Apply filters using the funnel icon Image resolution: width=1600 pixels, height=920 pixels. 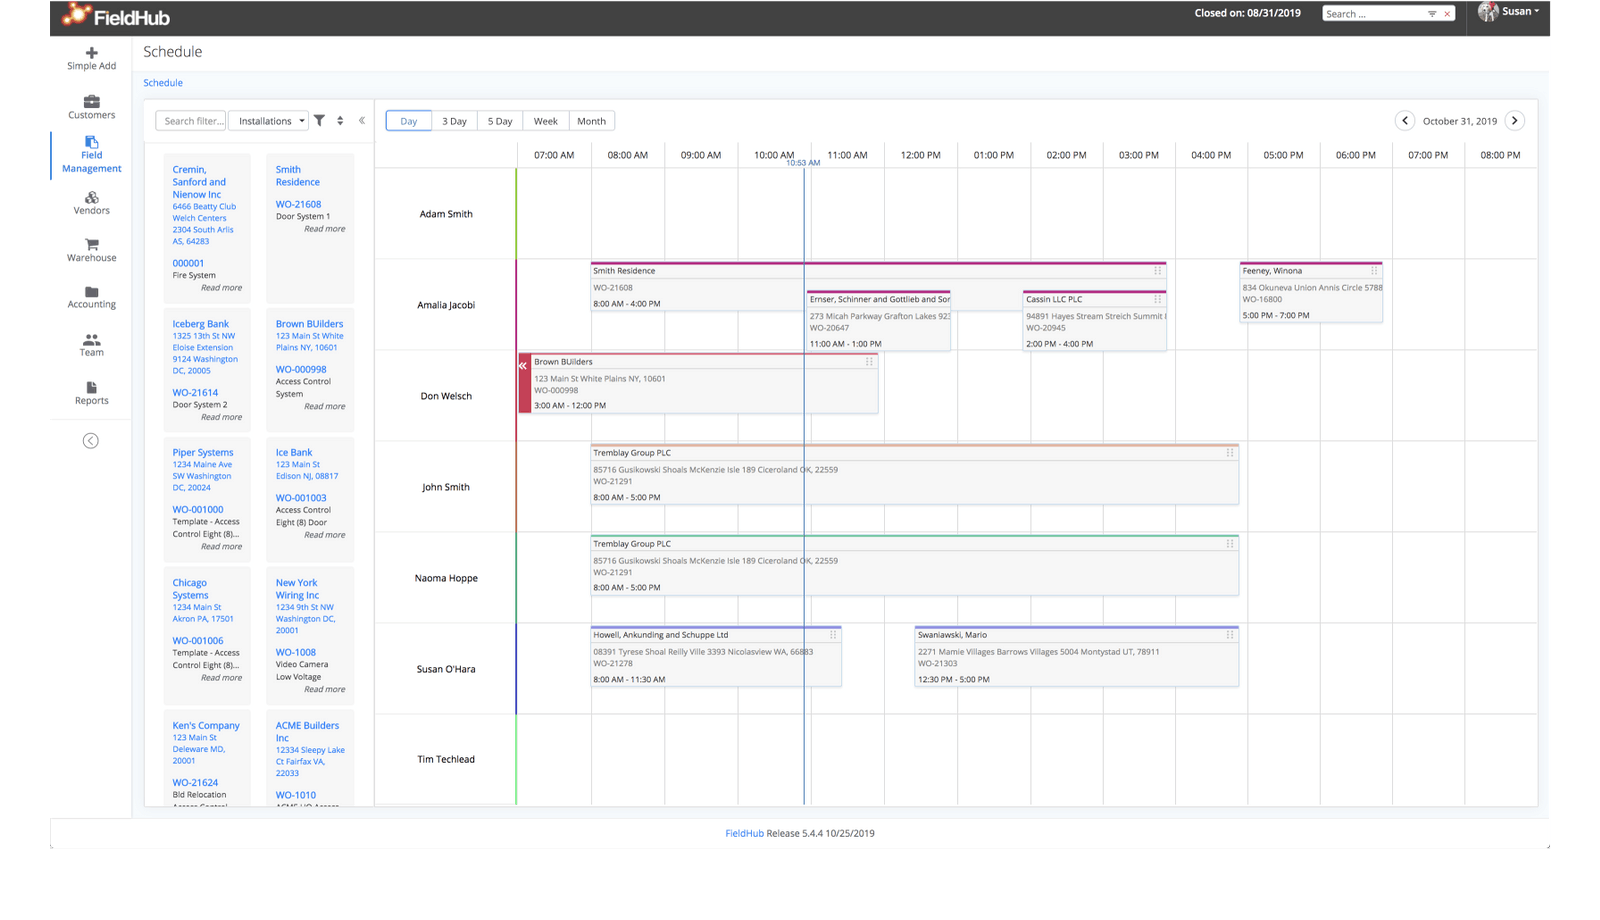320,120
